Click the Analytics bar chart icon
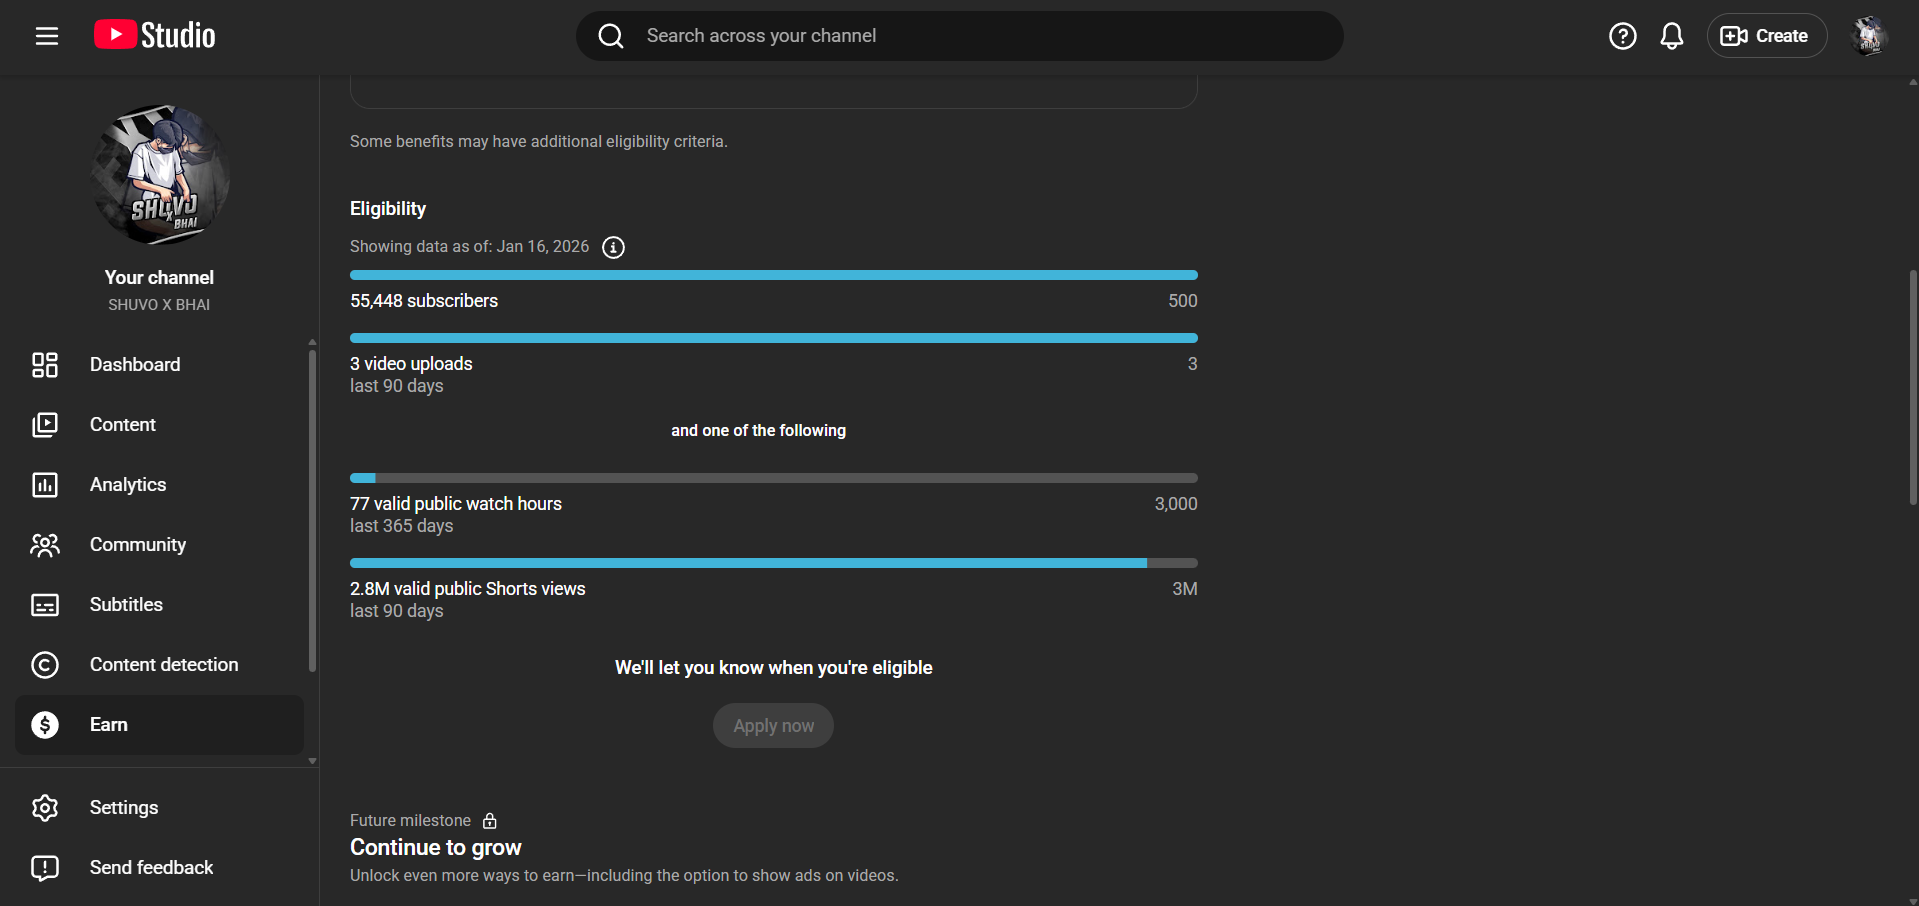 tap(45, 485)
